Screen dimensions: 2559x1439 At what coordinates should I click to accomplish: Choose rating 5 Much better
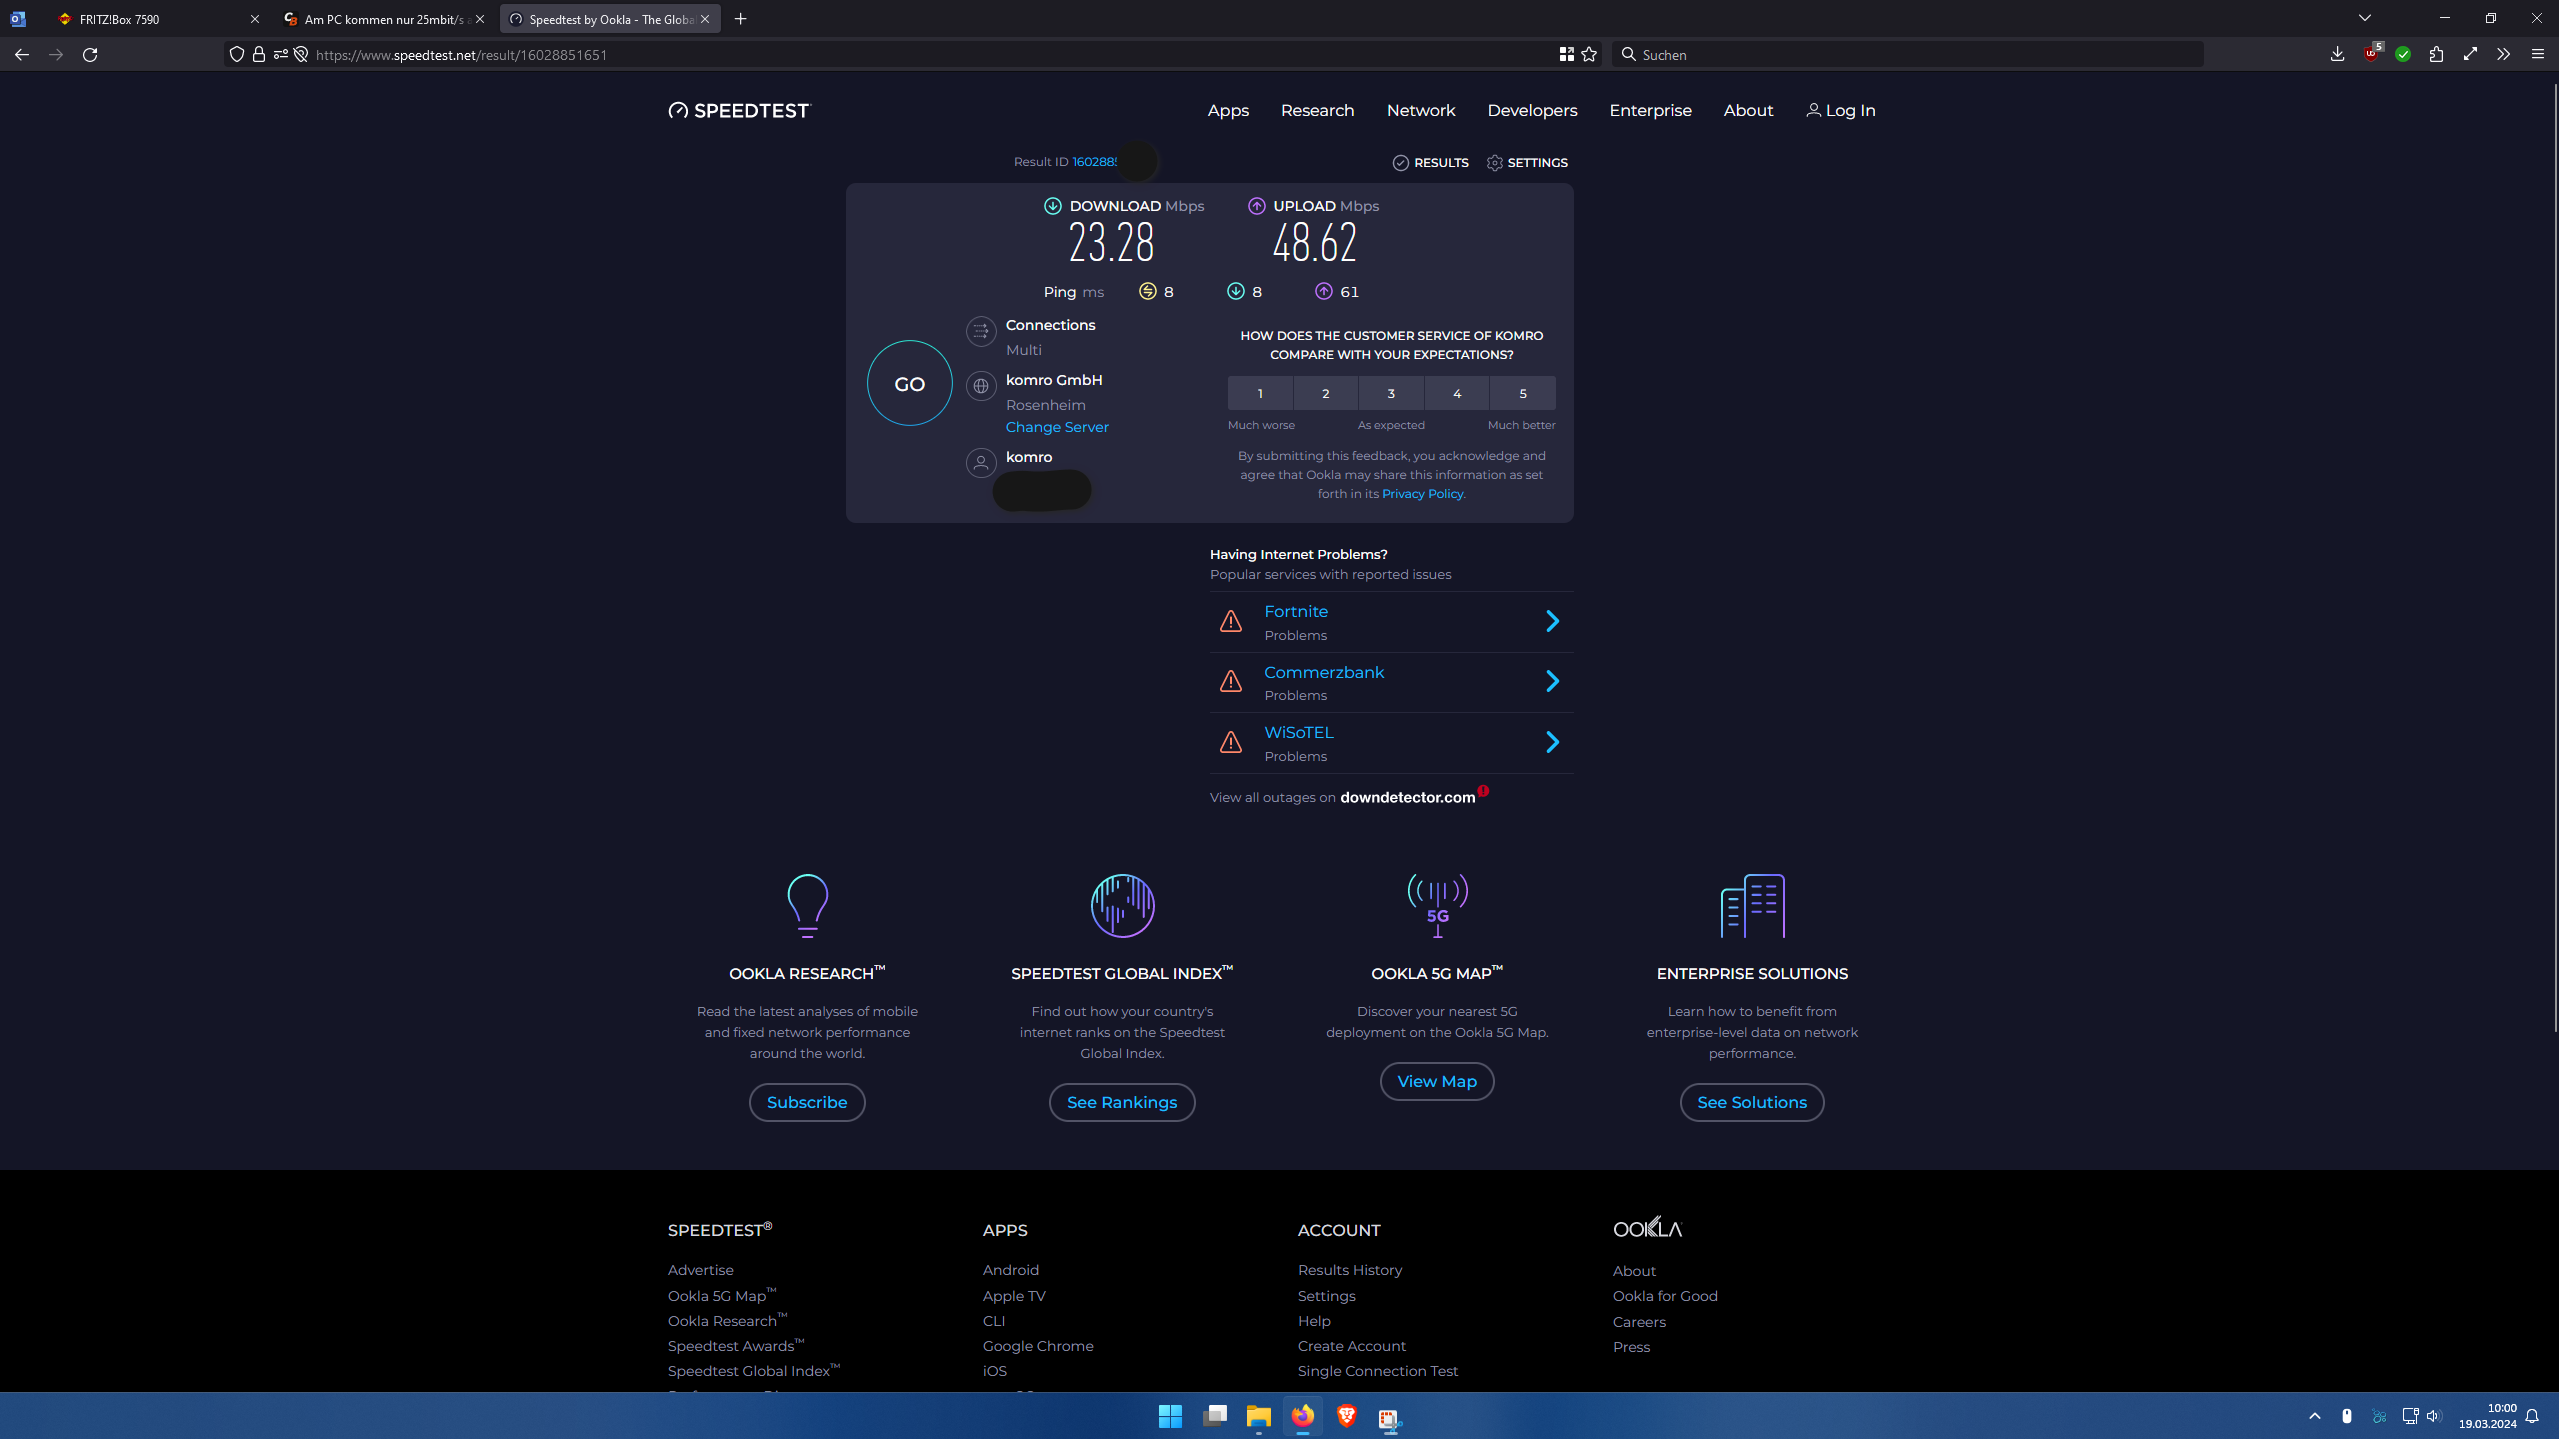click(1522, 393)
